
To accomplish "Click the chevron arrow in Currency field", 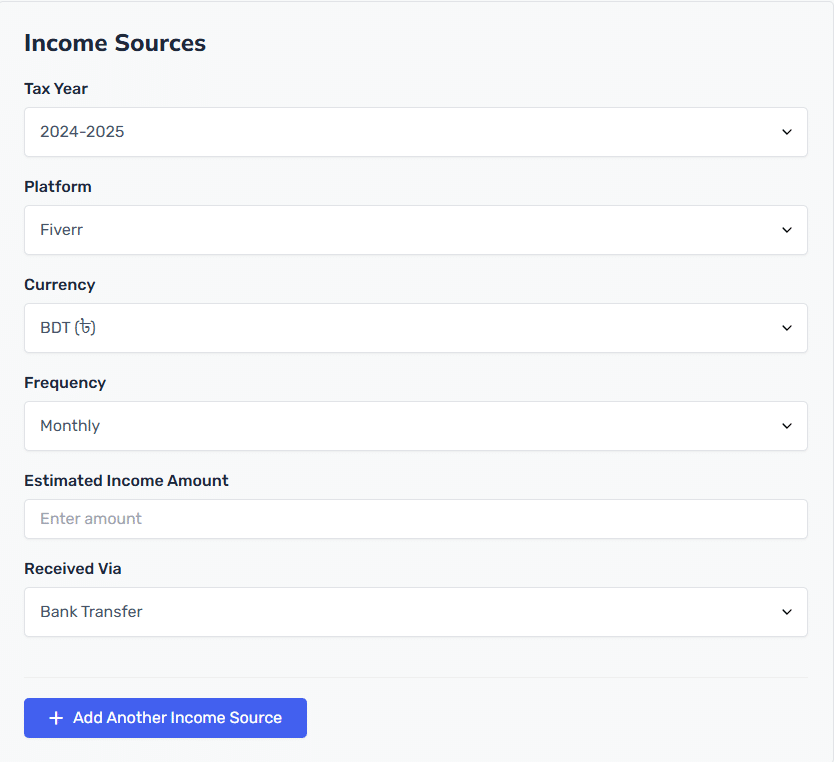I will (787, 328).
